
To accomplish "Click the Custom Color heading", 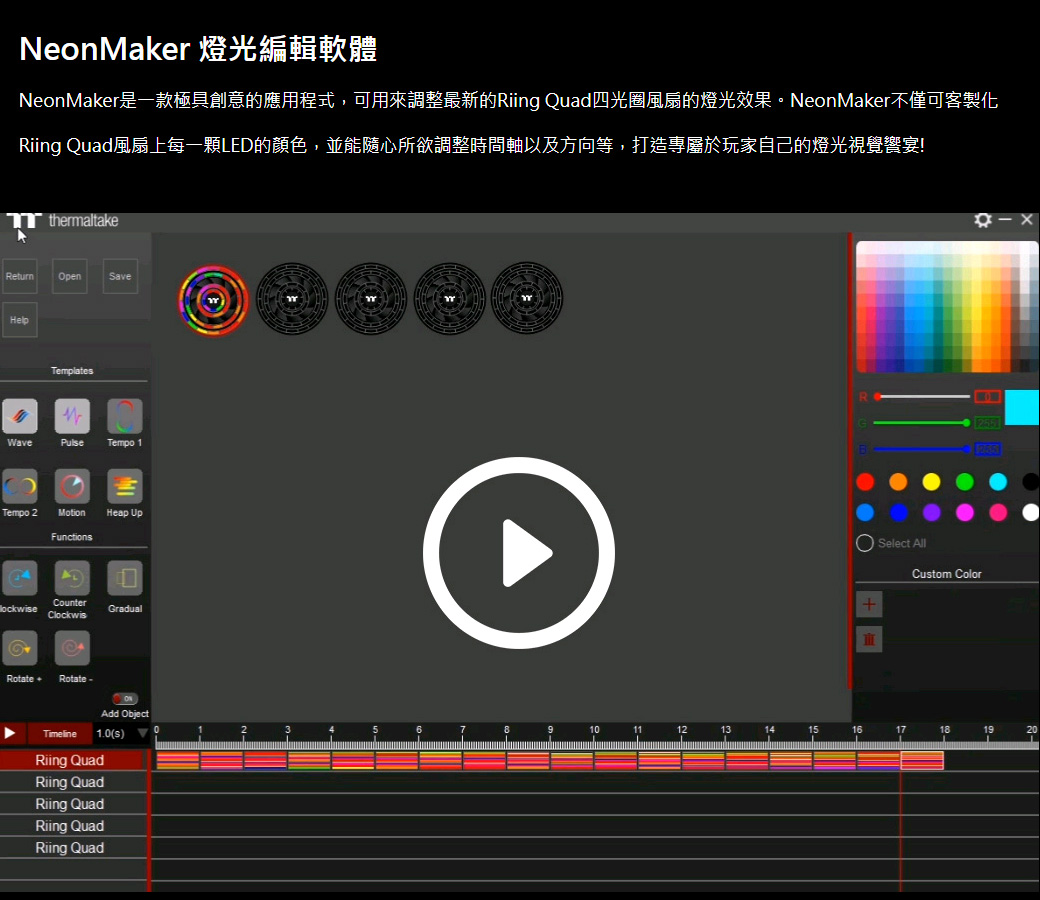I will (946, 574).
